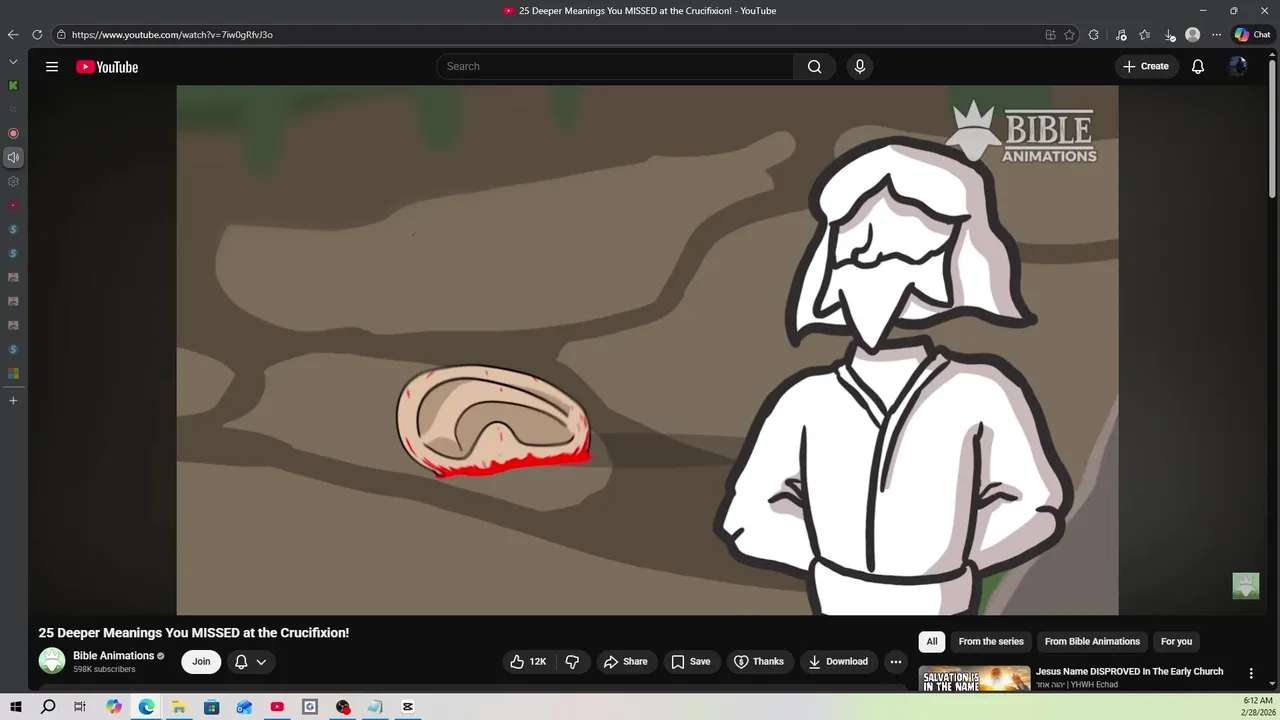The width and height of the screenshot is (1280, 720).
Task: Share the video with Share button
Action: pyautogui.click(x=626, y=662)
